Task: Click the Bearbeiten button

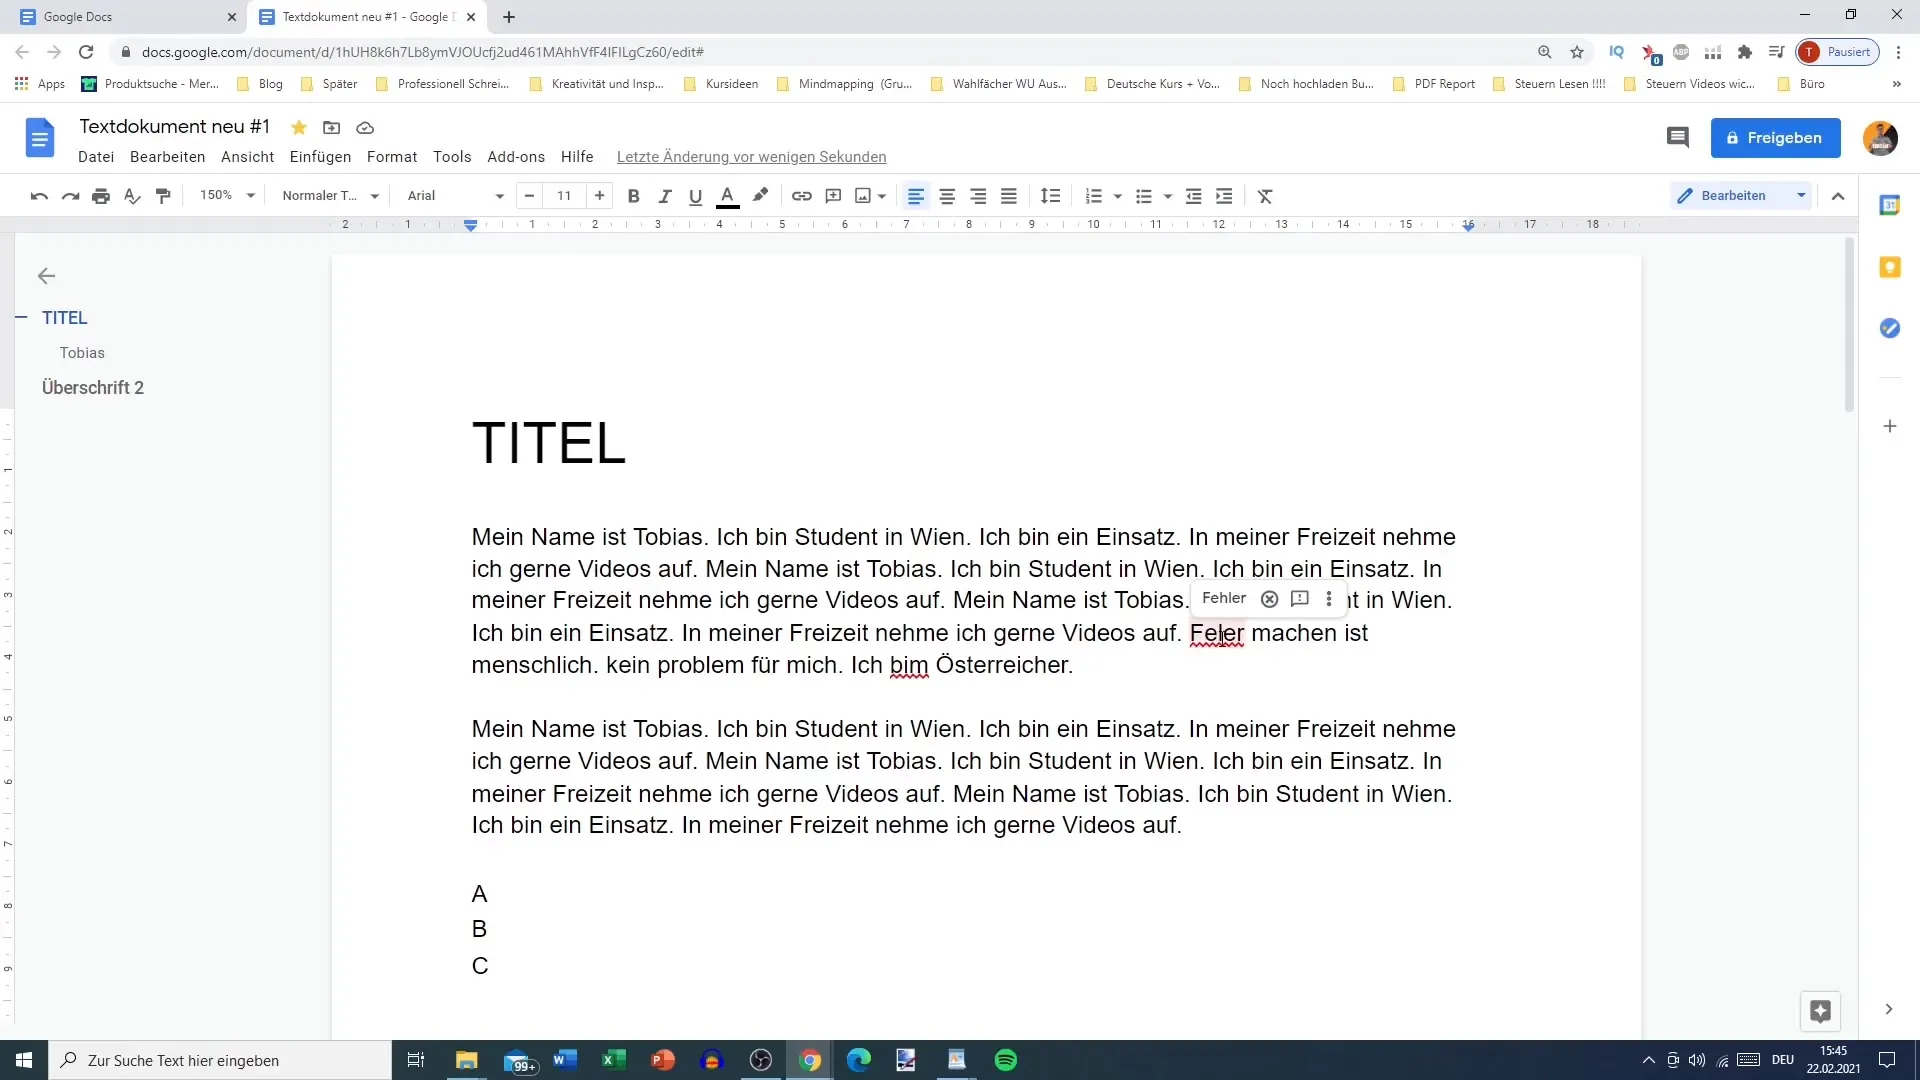Action: [x=1734, y=195]
